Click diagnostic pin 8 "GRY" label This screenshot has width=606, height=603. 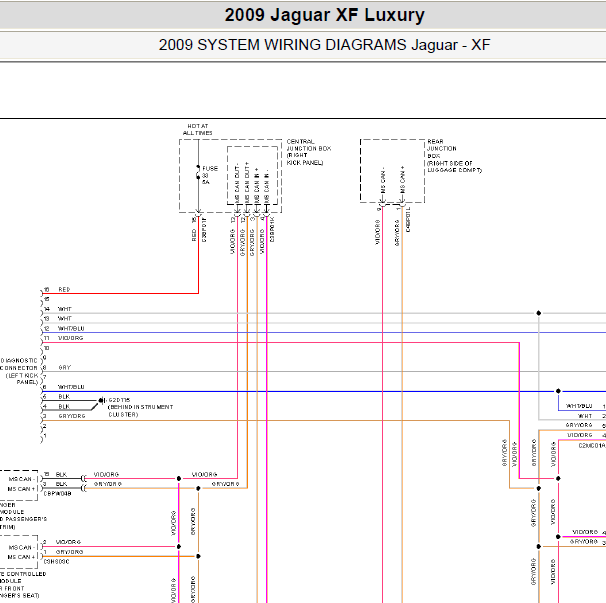(65, 368)
